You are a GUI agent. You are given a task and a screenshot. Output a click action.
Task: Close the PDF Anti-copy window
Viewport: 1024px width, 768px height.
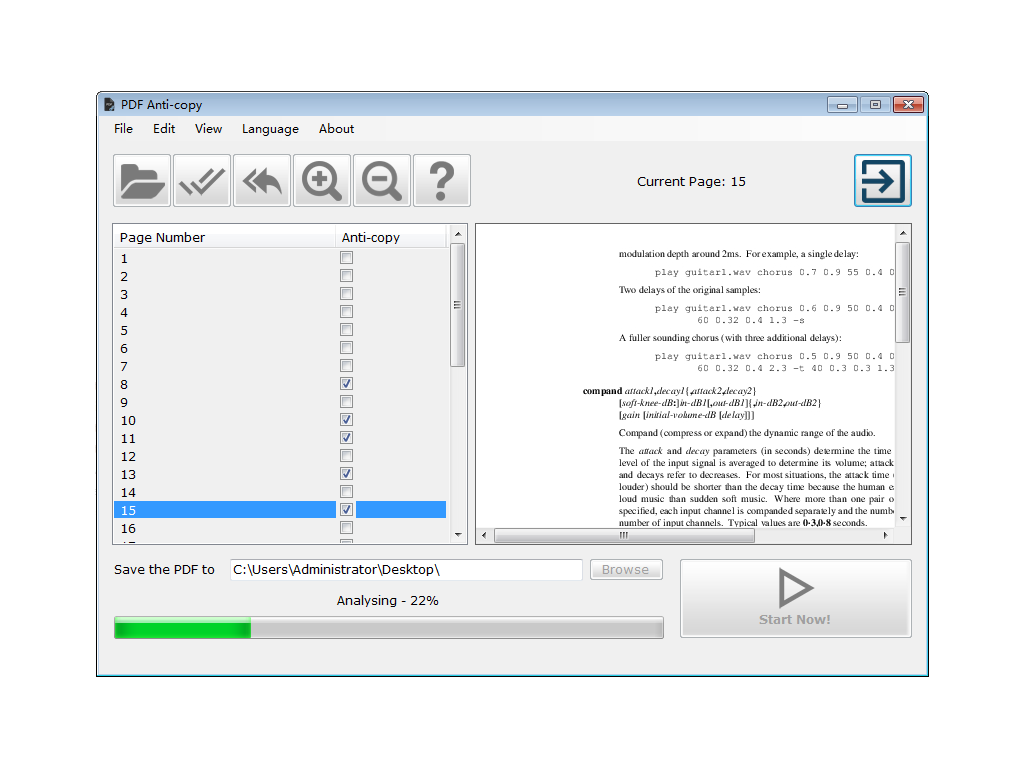coord(908,104)
